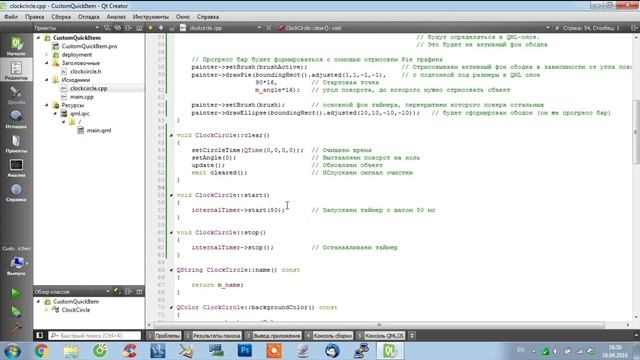
Task: Open the Начало welcome mode
Action: point(16,46)
